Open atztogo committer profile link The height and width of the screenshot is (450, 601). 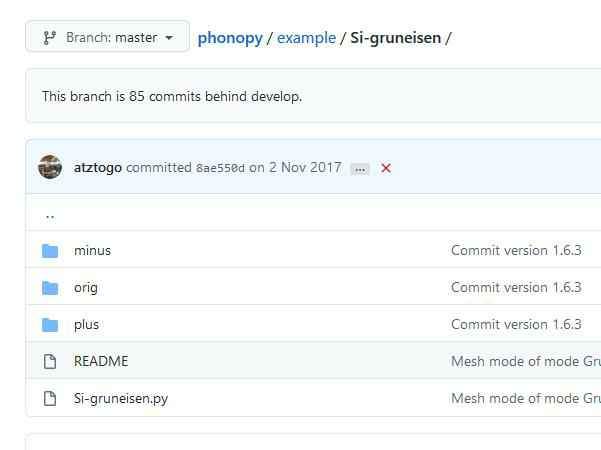(98, 167)
